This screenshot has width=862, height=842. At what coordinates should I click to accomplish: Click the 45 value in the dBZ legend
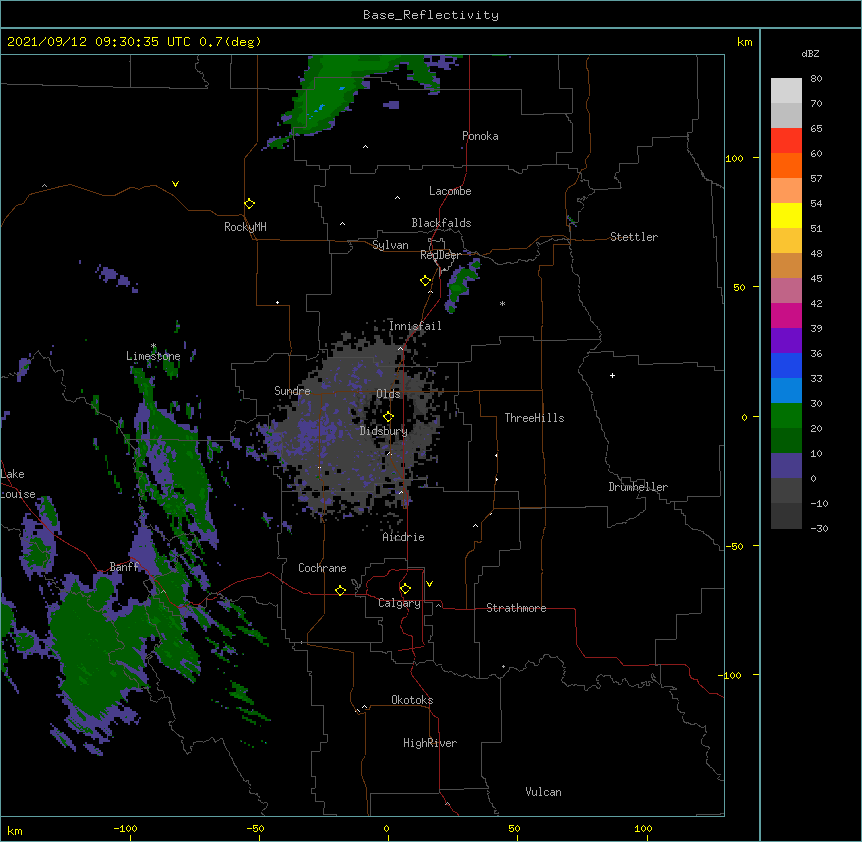tap(816, 278)
